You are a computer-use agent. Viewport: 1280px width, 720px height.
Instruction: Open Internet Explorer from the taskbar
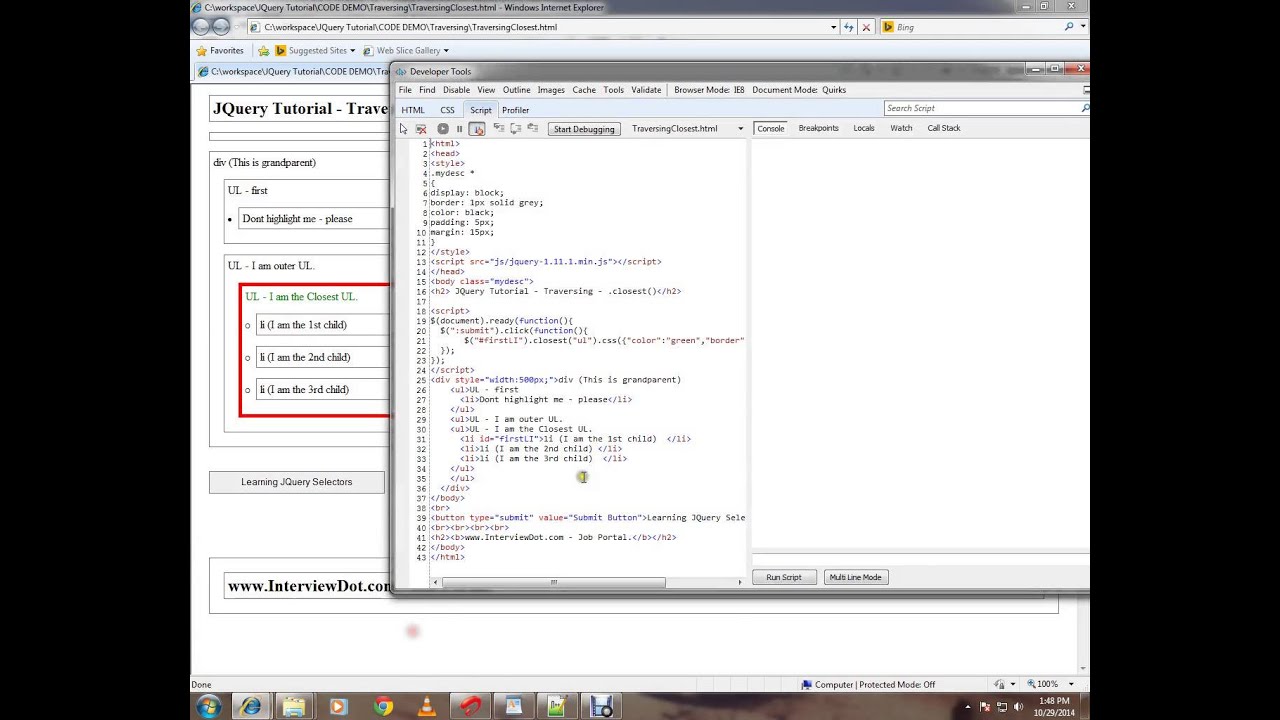coord(251,706)
